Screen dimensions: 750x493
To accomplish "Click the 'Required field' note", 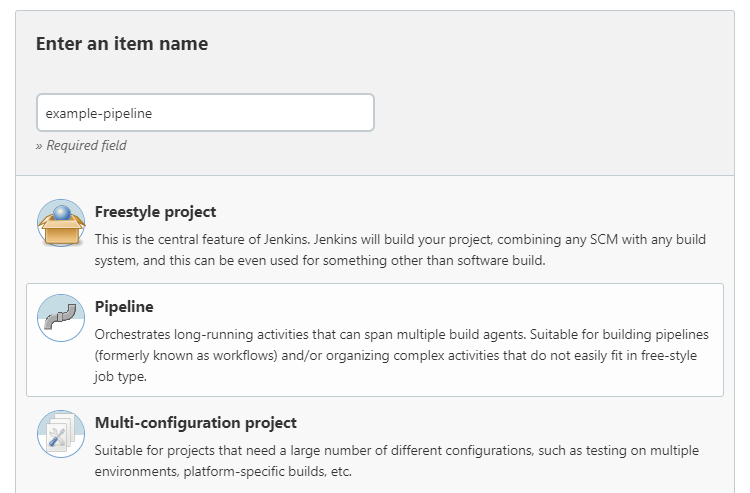I will [81, 145].
